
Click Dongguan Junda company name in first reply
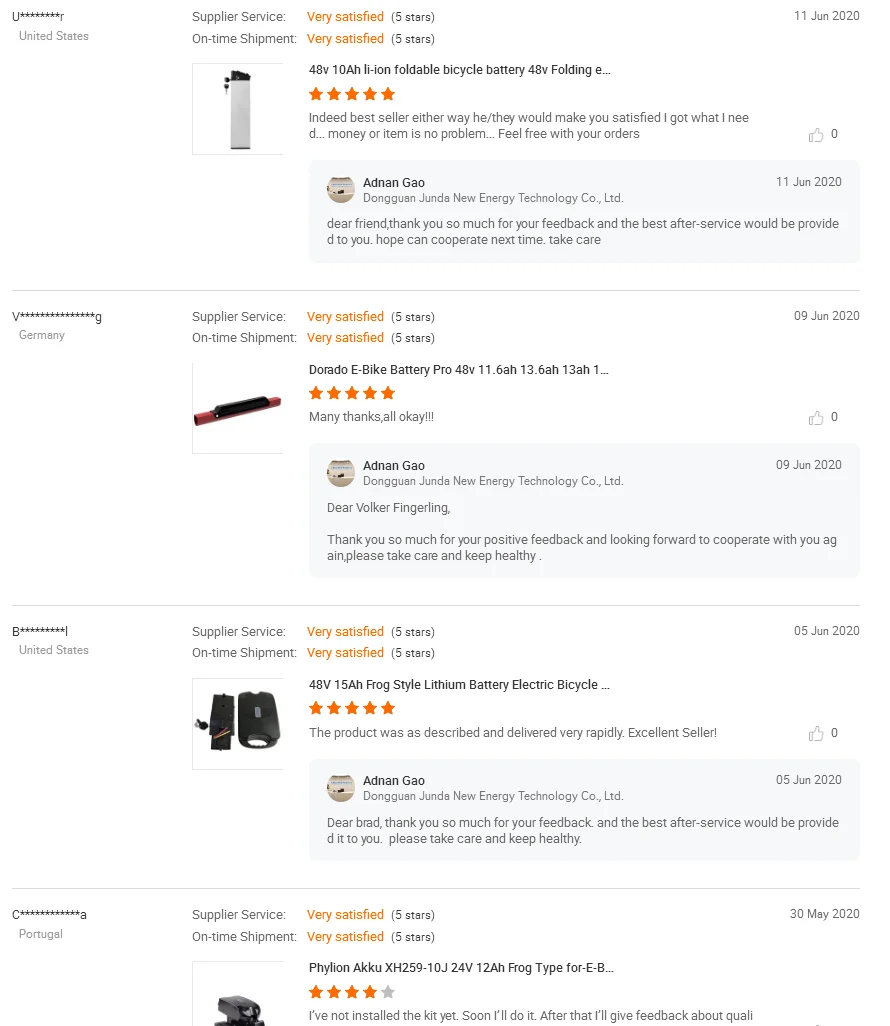(493, 198)
